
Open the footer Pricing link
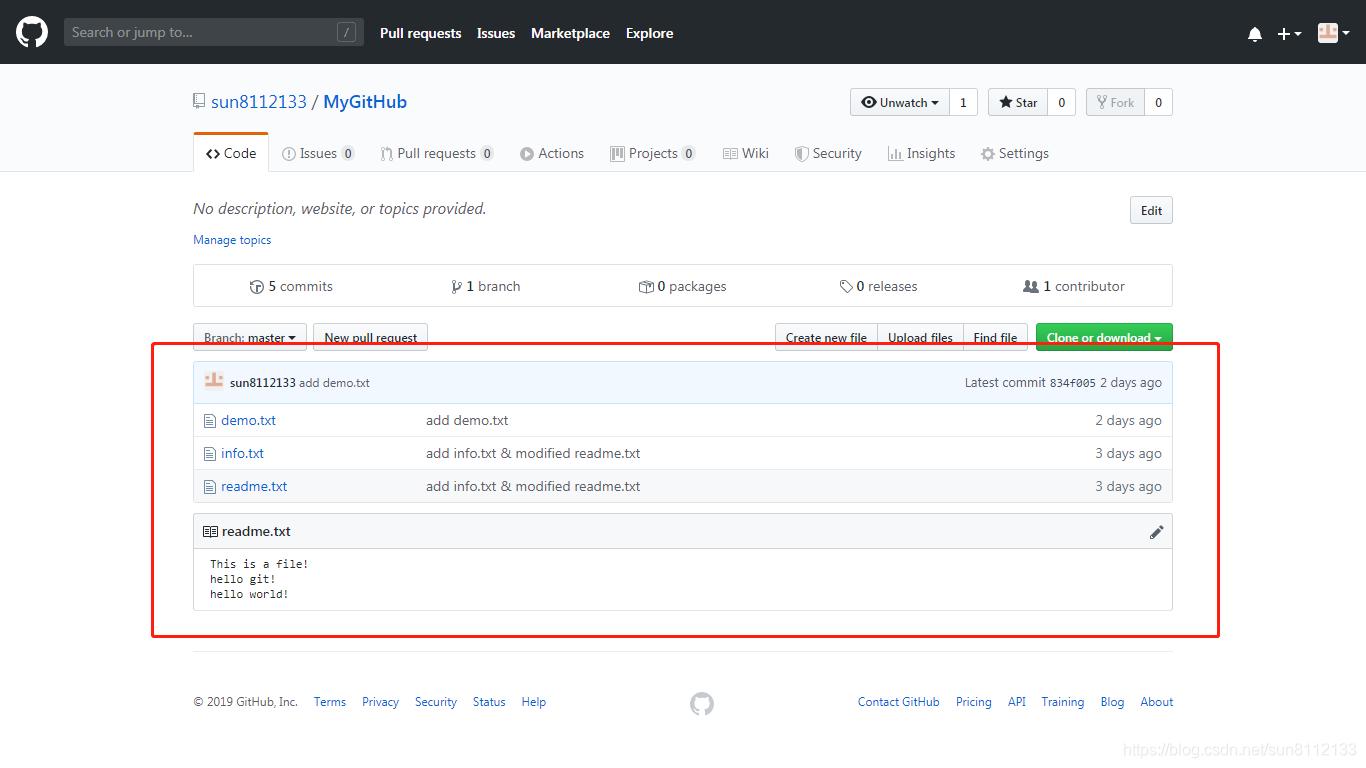click(x=974, y=702)
